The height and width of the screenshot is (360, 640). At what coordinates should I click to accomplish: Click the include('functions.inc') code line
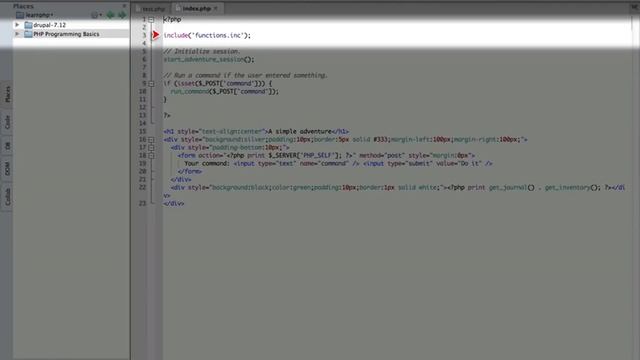point(207,36)
